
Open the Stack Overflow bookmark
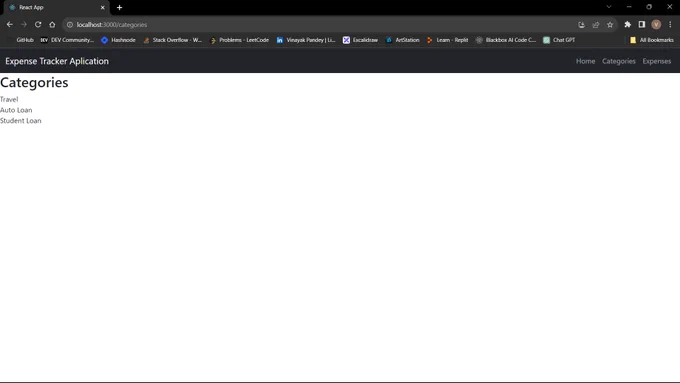173,40
